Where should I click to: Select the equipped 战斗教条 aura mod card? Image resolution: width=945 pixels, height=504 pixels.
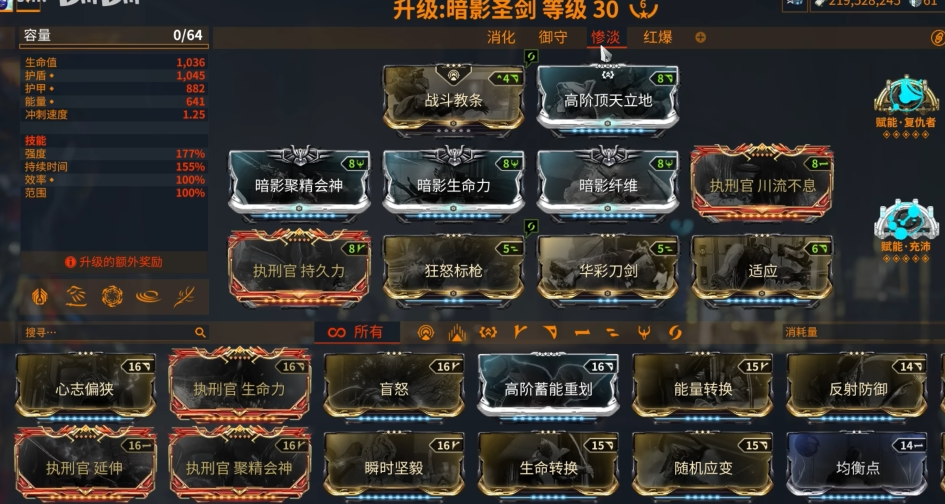tap(453, 99)
